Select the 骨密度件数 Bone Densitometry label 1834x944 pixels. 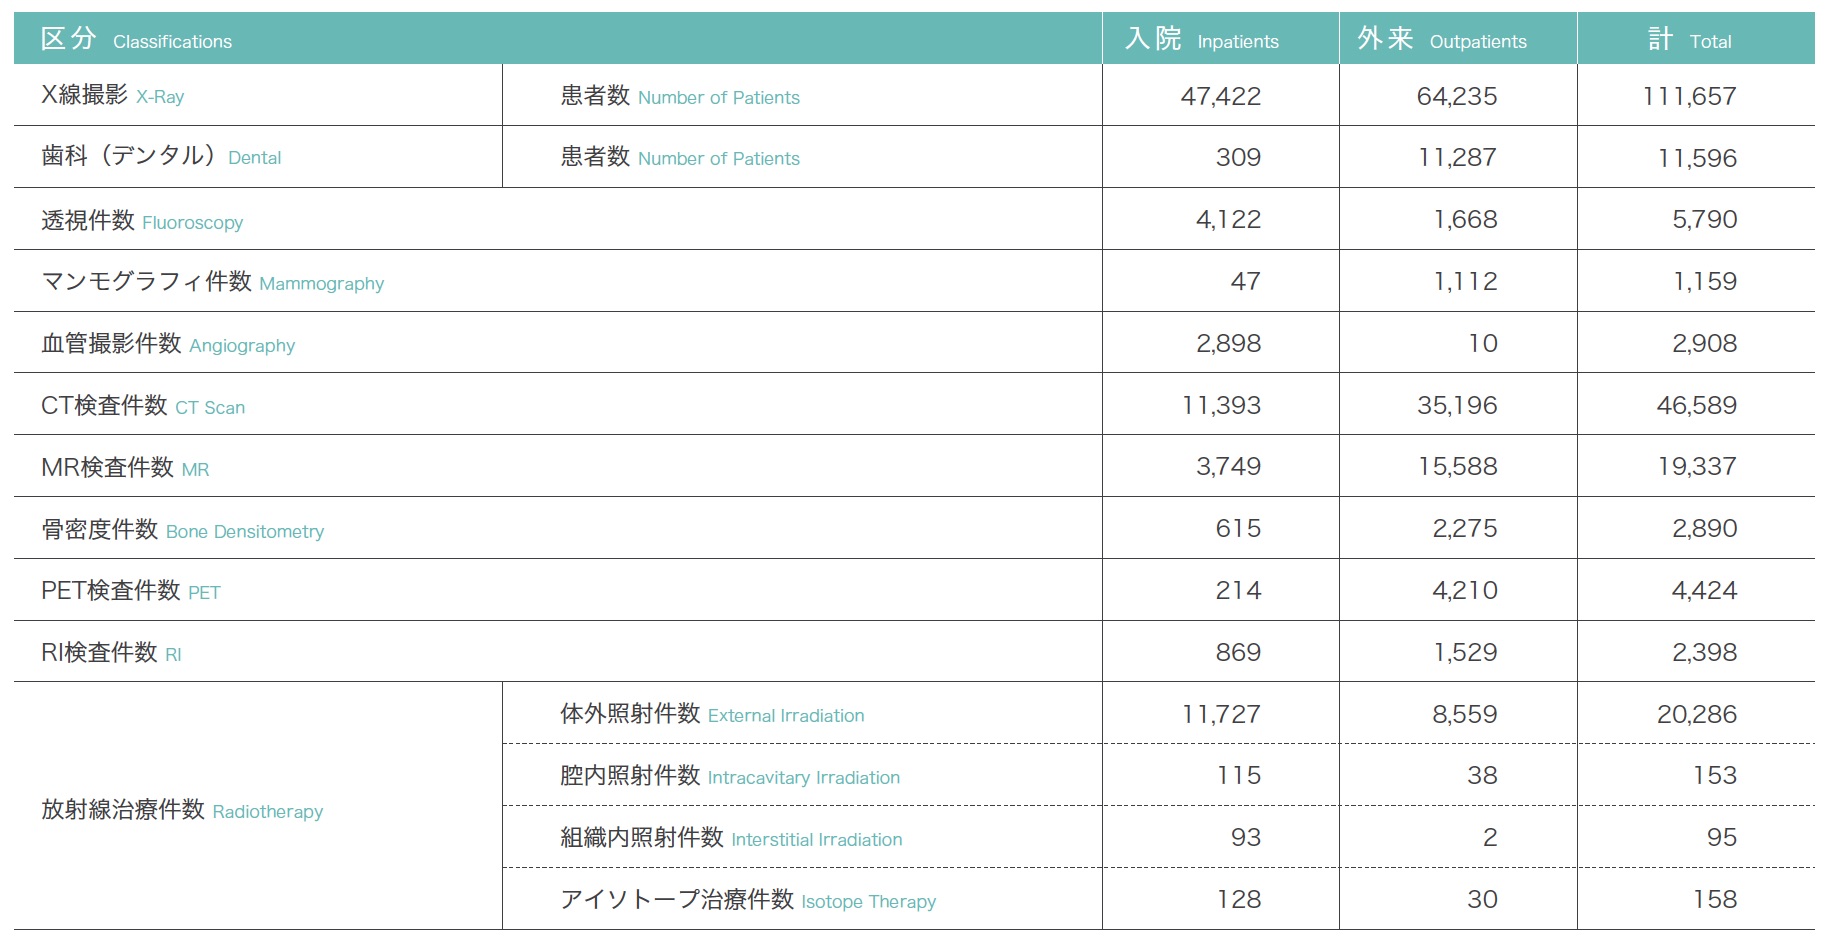click(x=183, y=530)
